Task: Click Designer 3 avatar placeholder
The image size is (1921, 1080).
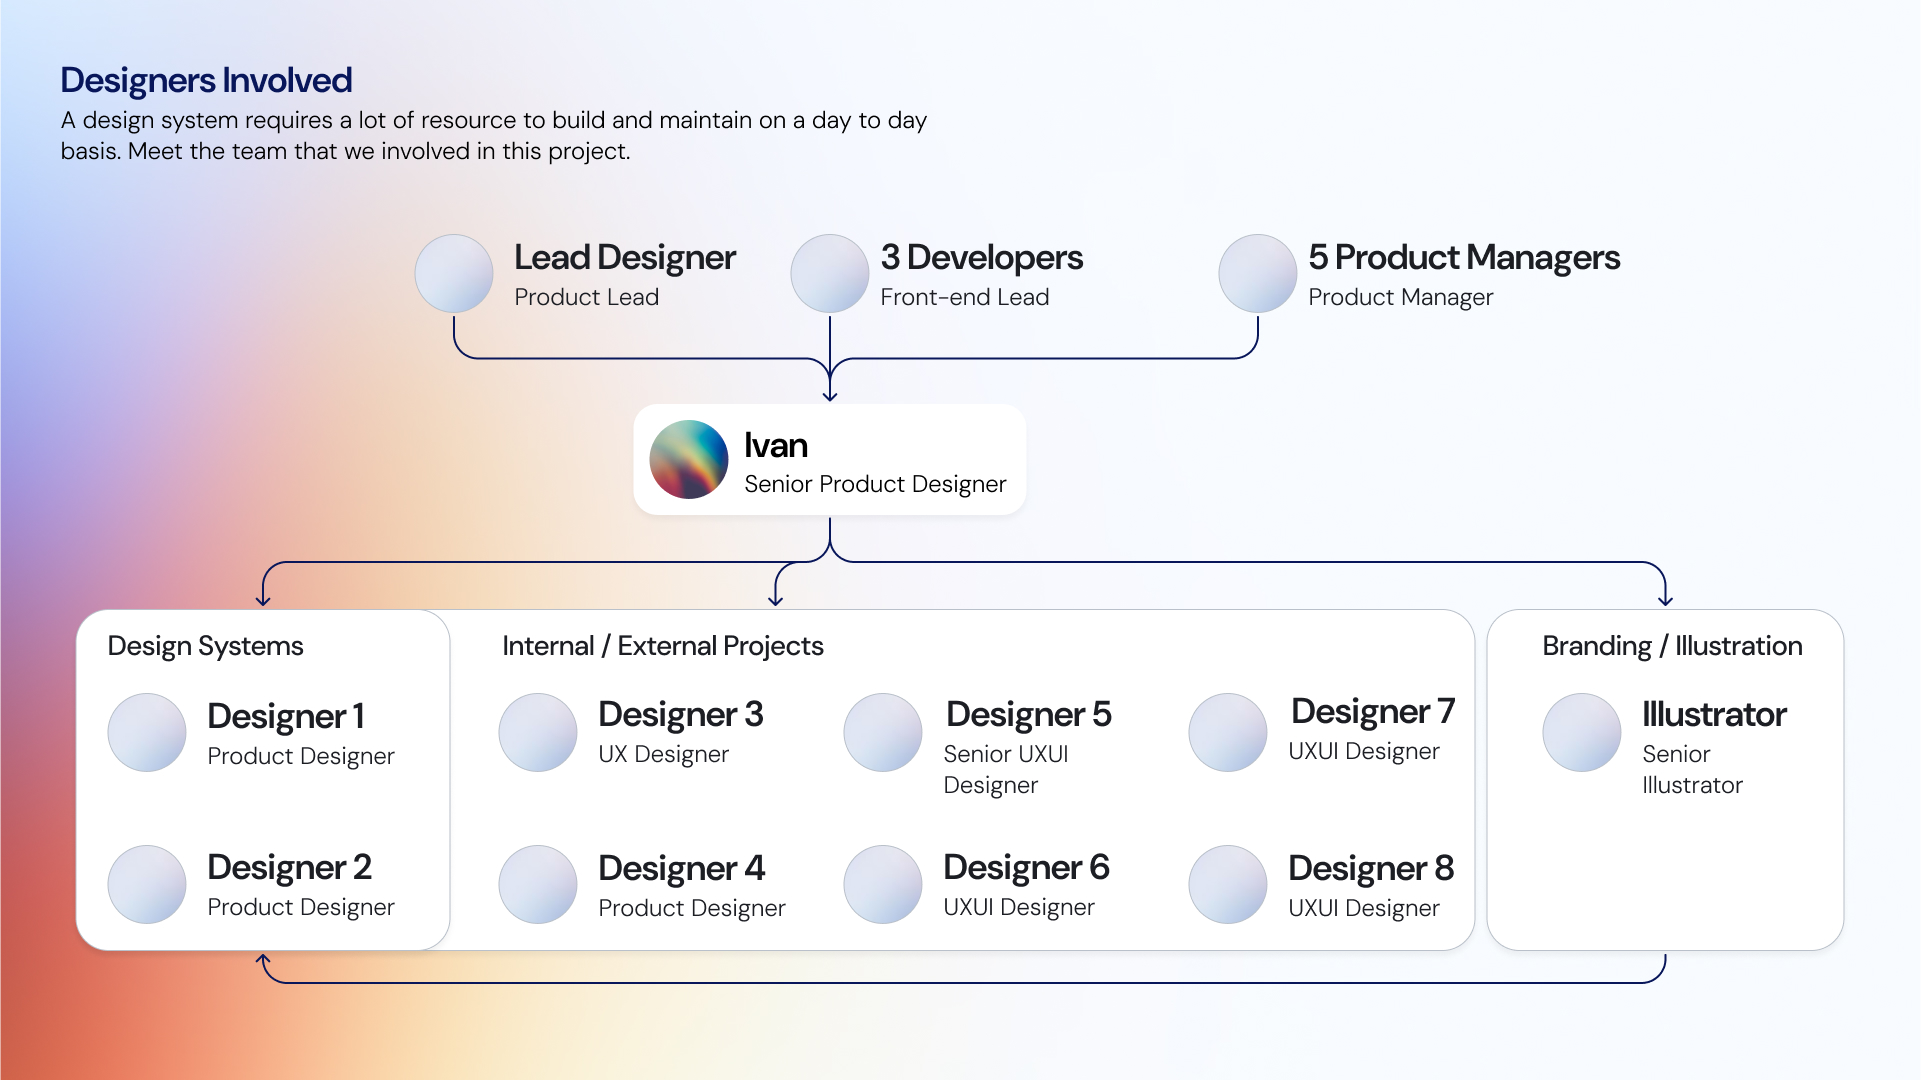Action: (538, 732)
